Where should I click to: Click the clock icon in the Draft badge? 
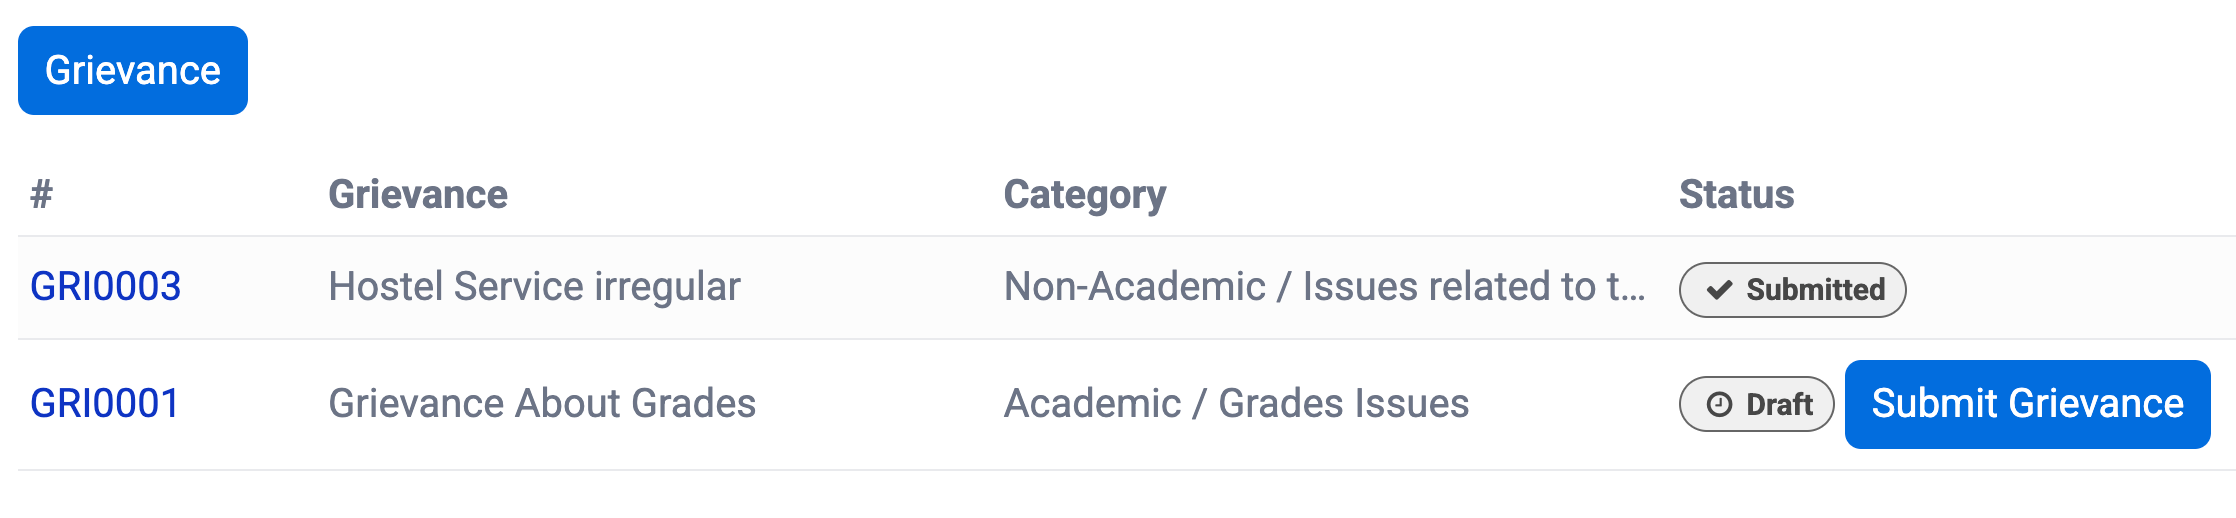1719,404
